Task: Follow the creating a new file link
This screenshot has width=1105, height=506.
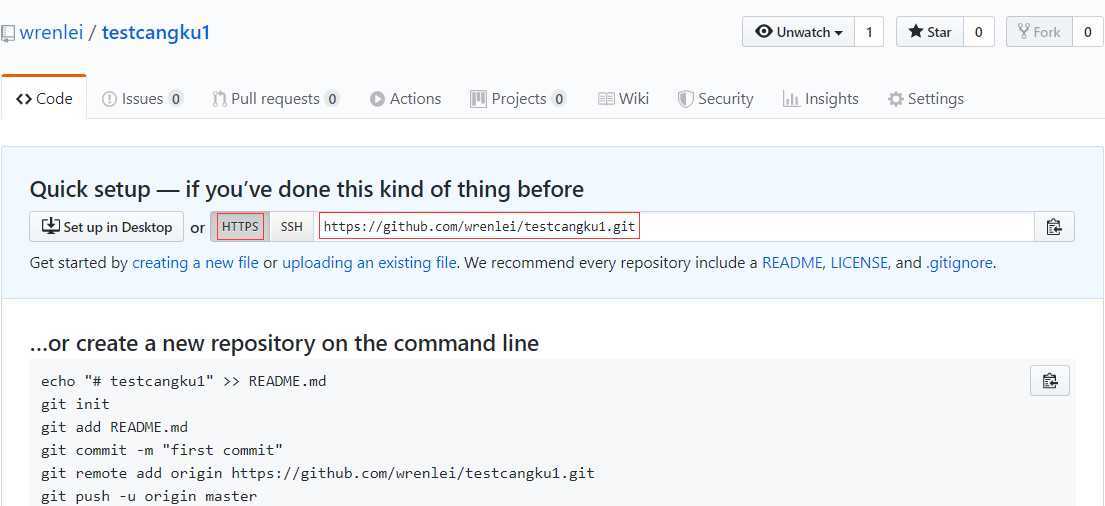Action: pyautogui.click(x=195, y=263)
